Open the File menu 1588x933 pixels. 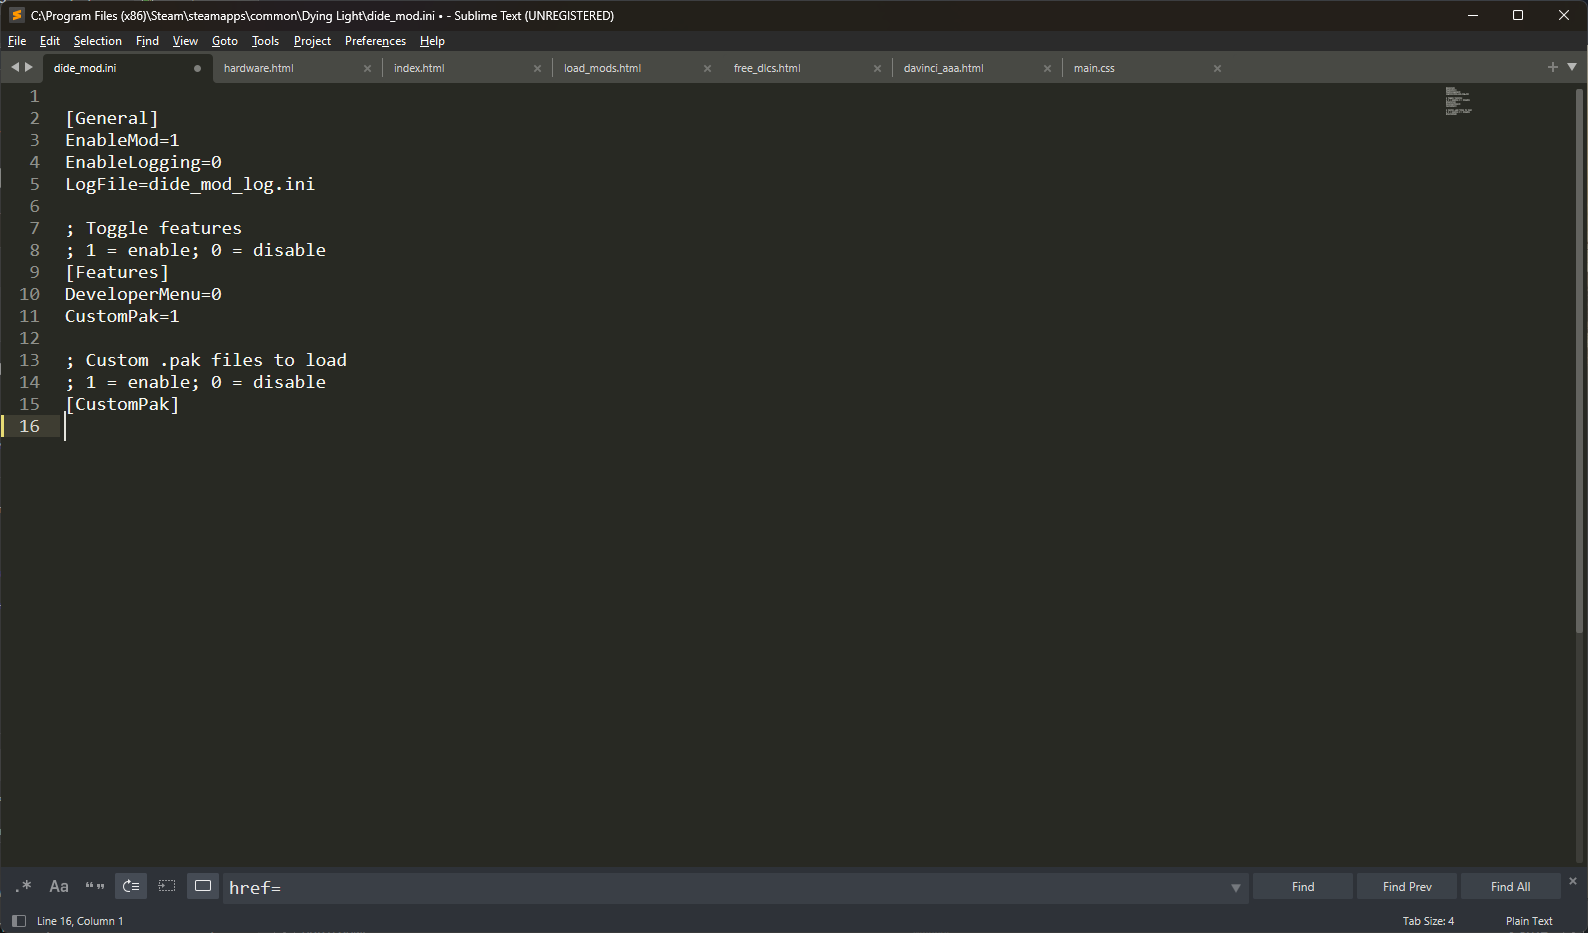[x=17, y=41]
